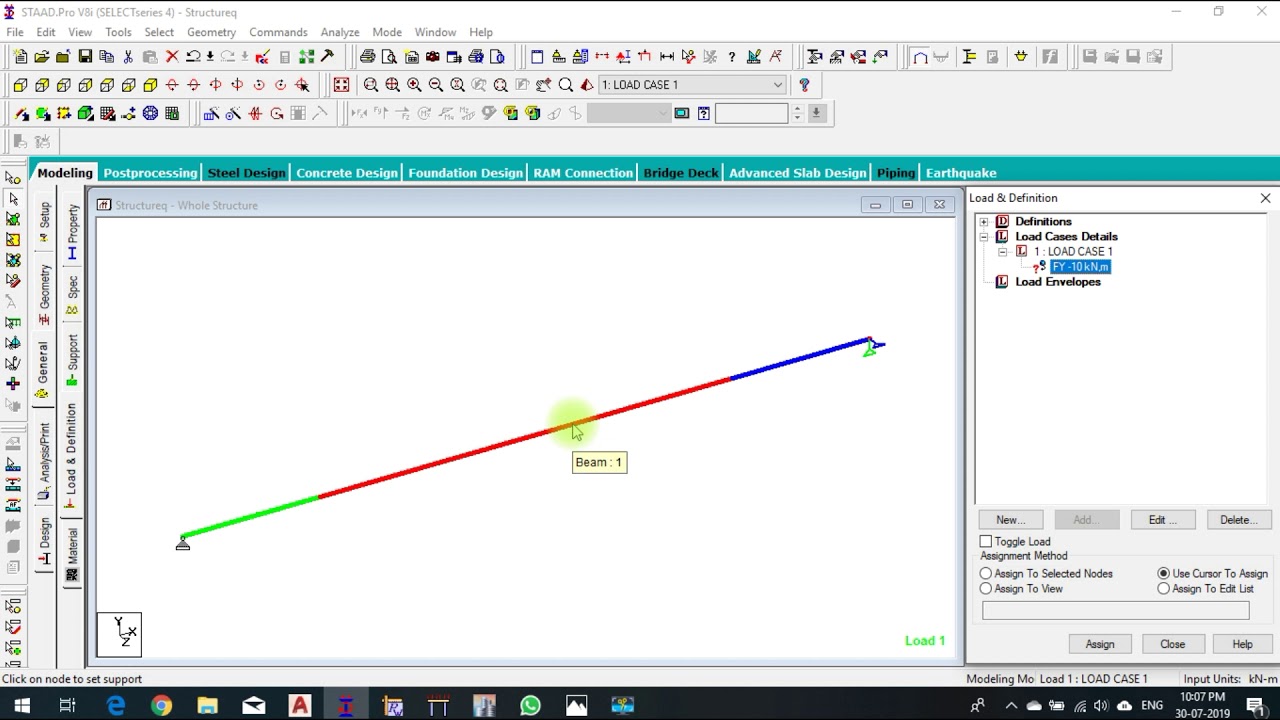Viewport: 1280px width, 720px height.
Task: Click the Isometric View cube icon
Action: [150, 85]
